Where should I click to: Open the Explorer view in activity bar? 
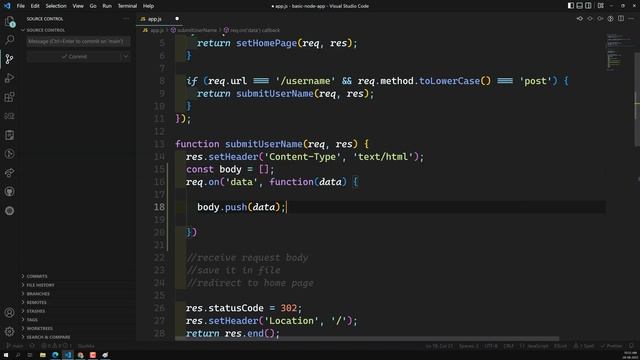point(9,21)
